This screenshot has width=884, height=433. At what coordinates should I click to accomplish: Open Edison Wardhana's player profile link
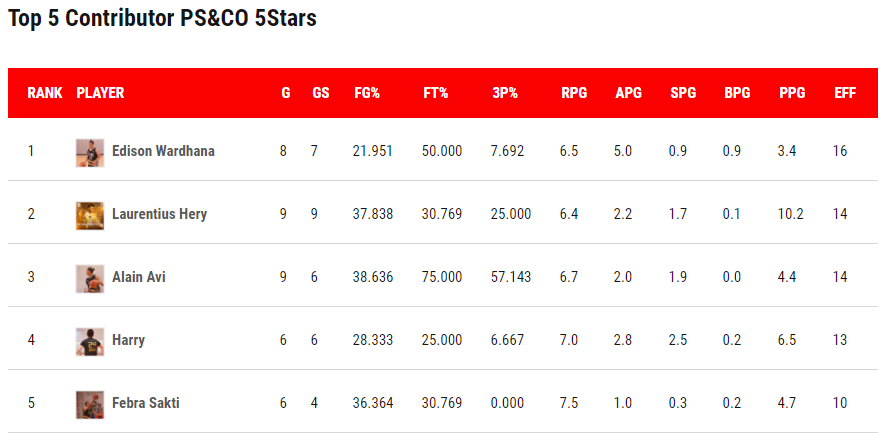[163, 152]
